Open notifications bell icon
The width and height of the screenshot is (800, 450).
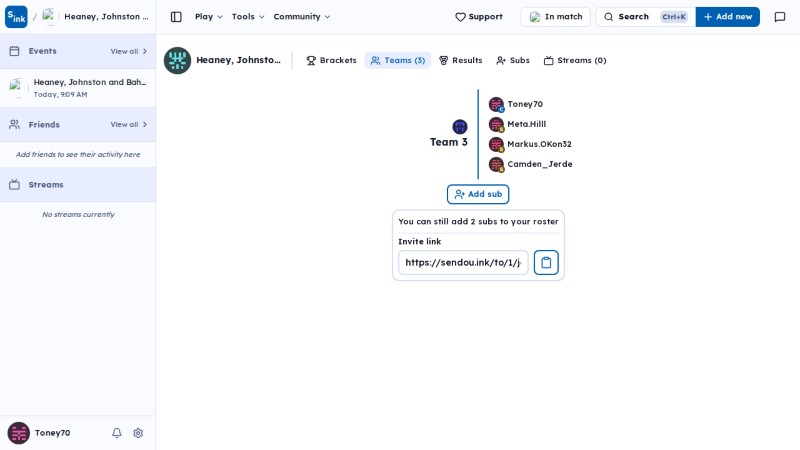[x=117, y=433]
